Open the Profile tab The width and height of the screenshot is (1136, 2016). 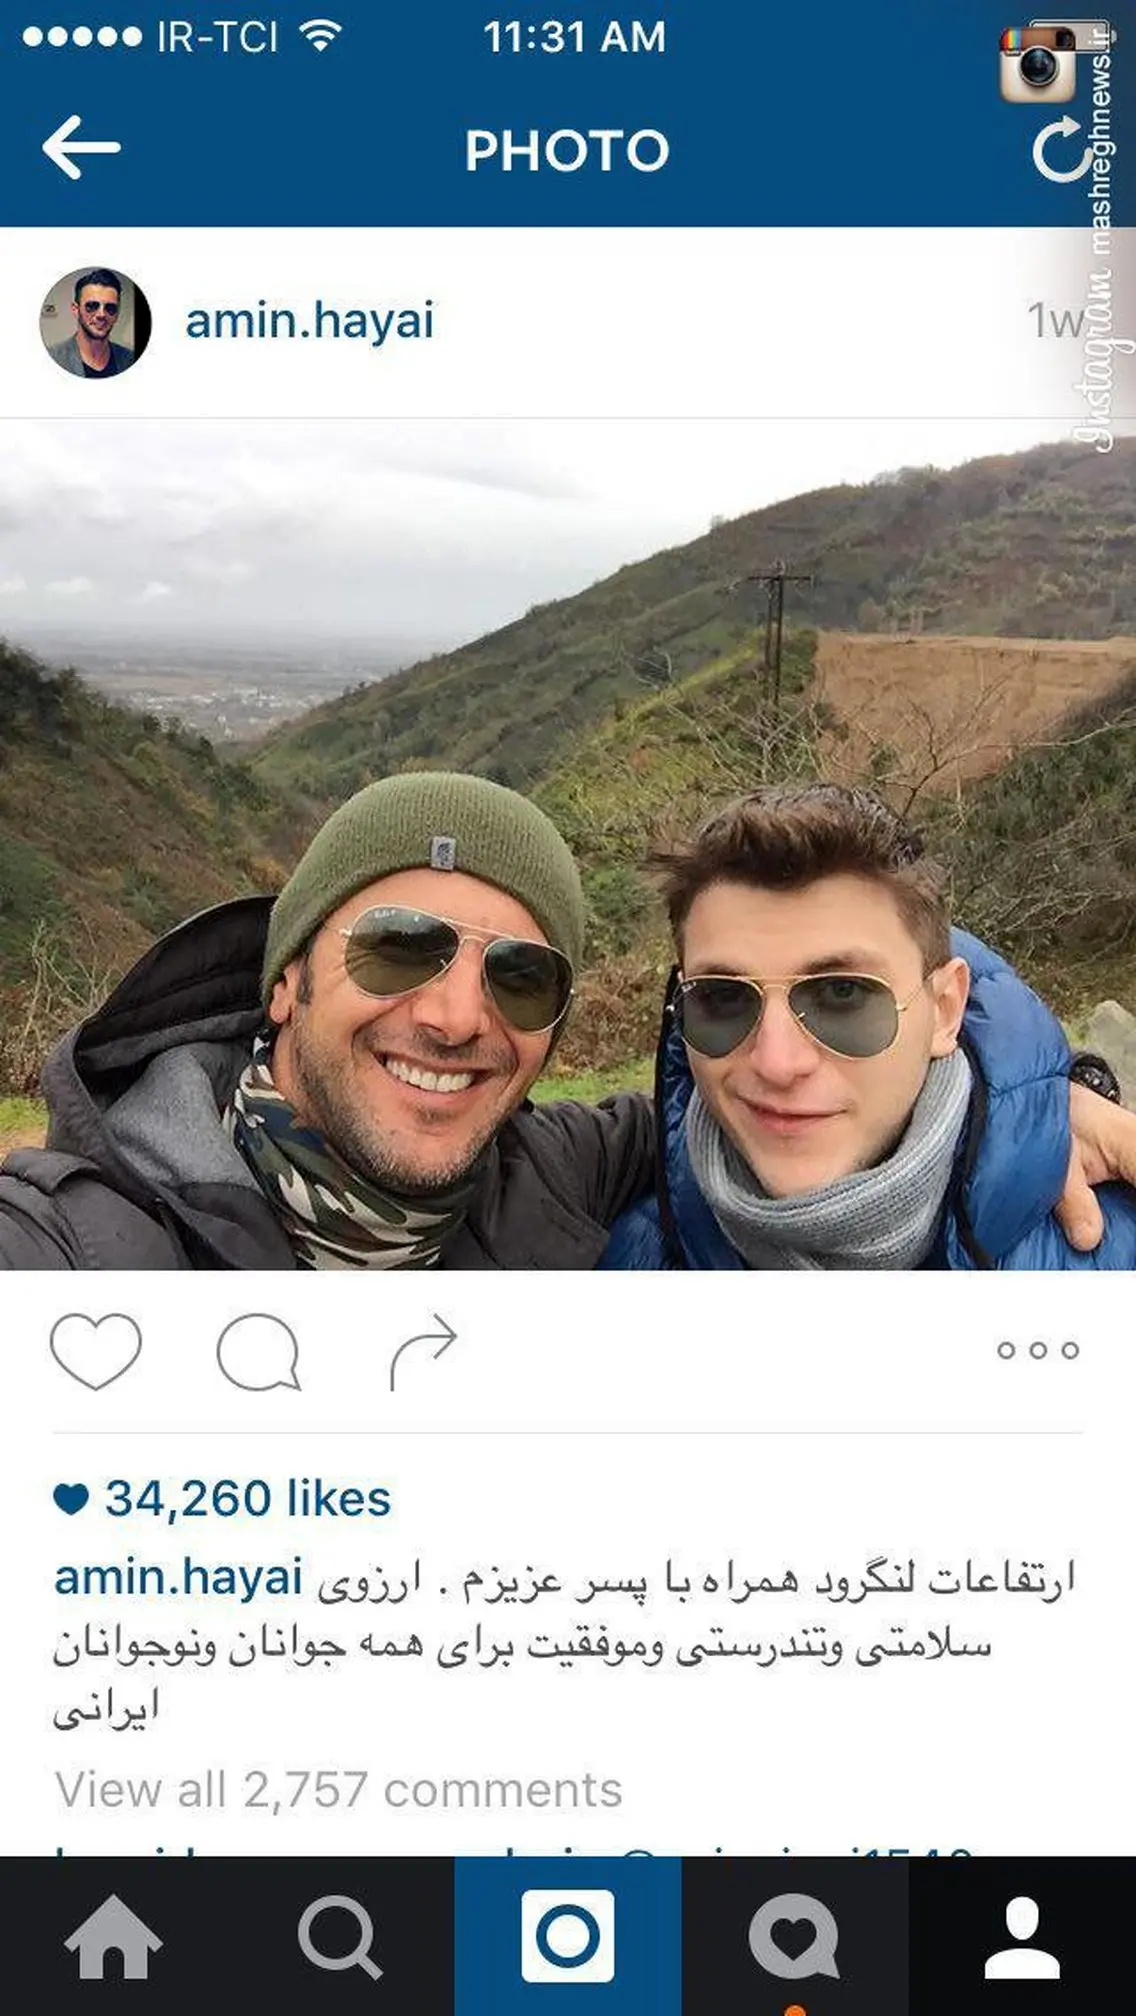tap(1022, 1938)
